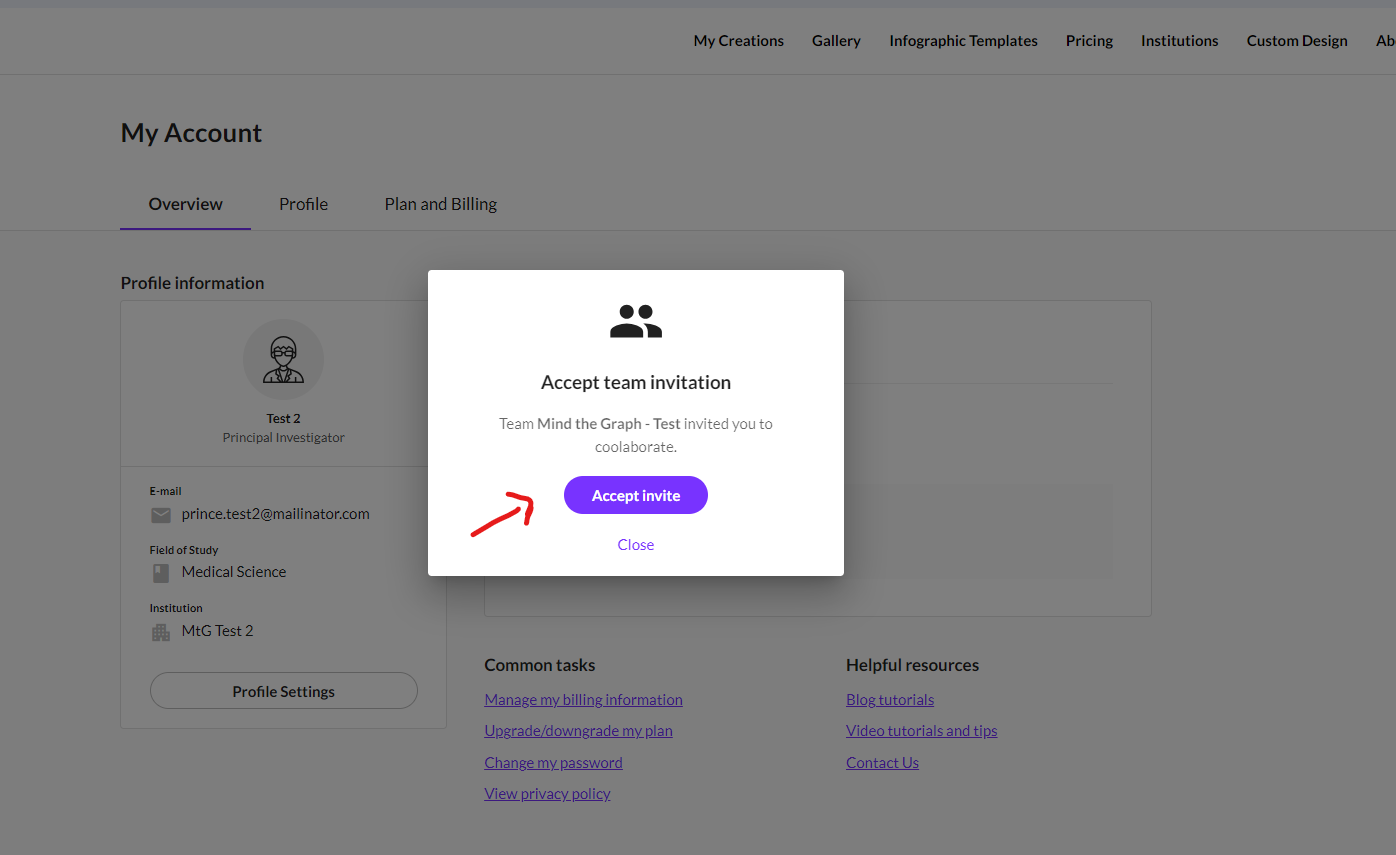Screen dimensions: 1396x855
Task: Click the Test 2 avatar image
Action: tap(283, 360)
